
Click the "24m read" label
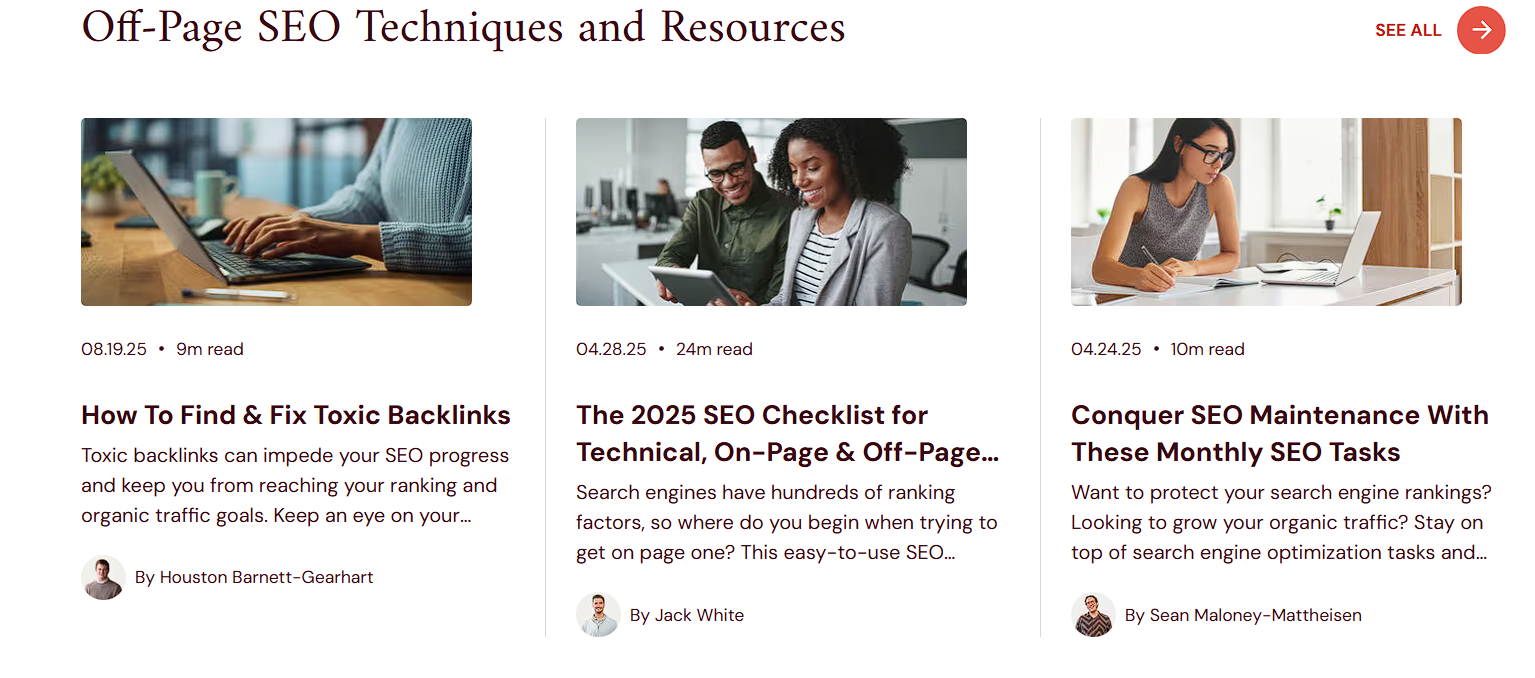(x=714, y=349)
